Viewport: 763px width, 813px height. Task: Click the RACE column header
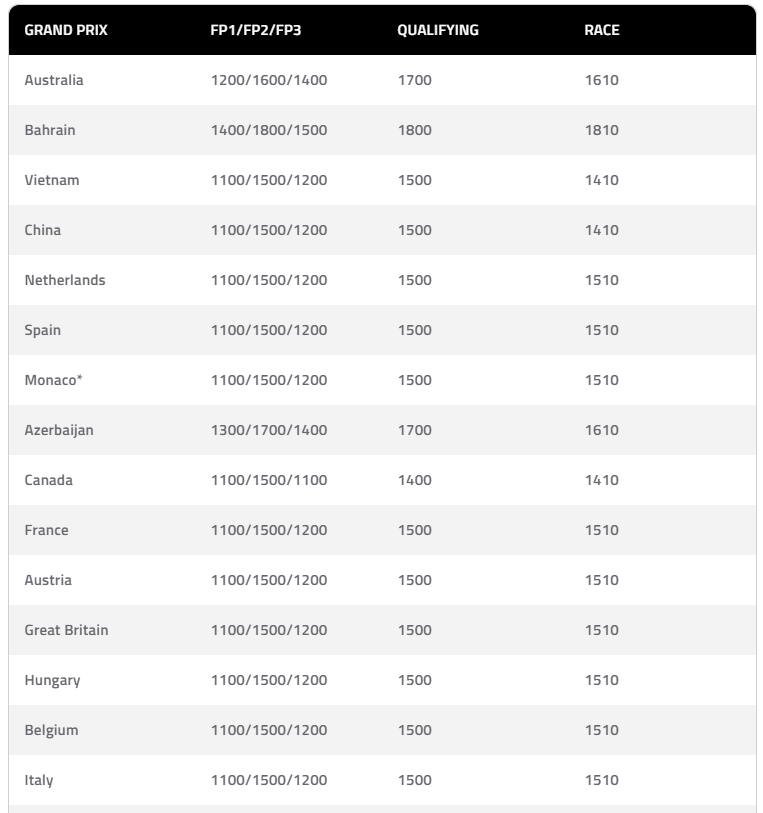click(x=602, y=30)
